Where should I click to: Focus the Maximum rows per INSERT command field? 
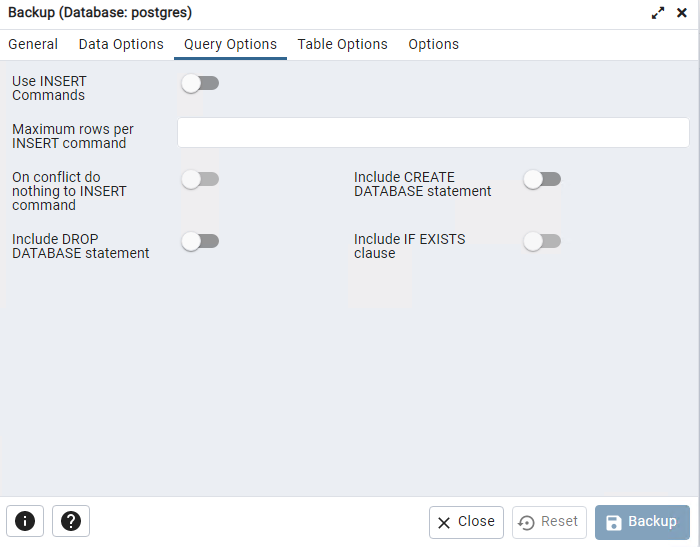tap(433, 133)
